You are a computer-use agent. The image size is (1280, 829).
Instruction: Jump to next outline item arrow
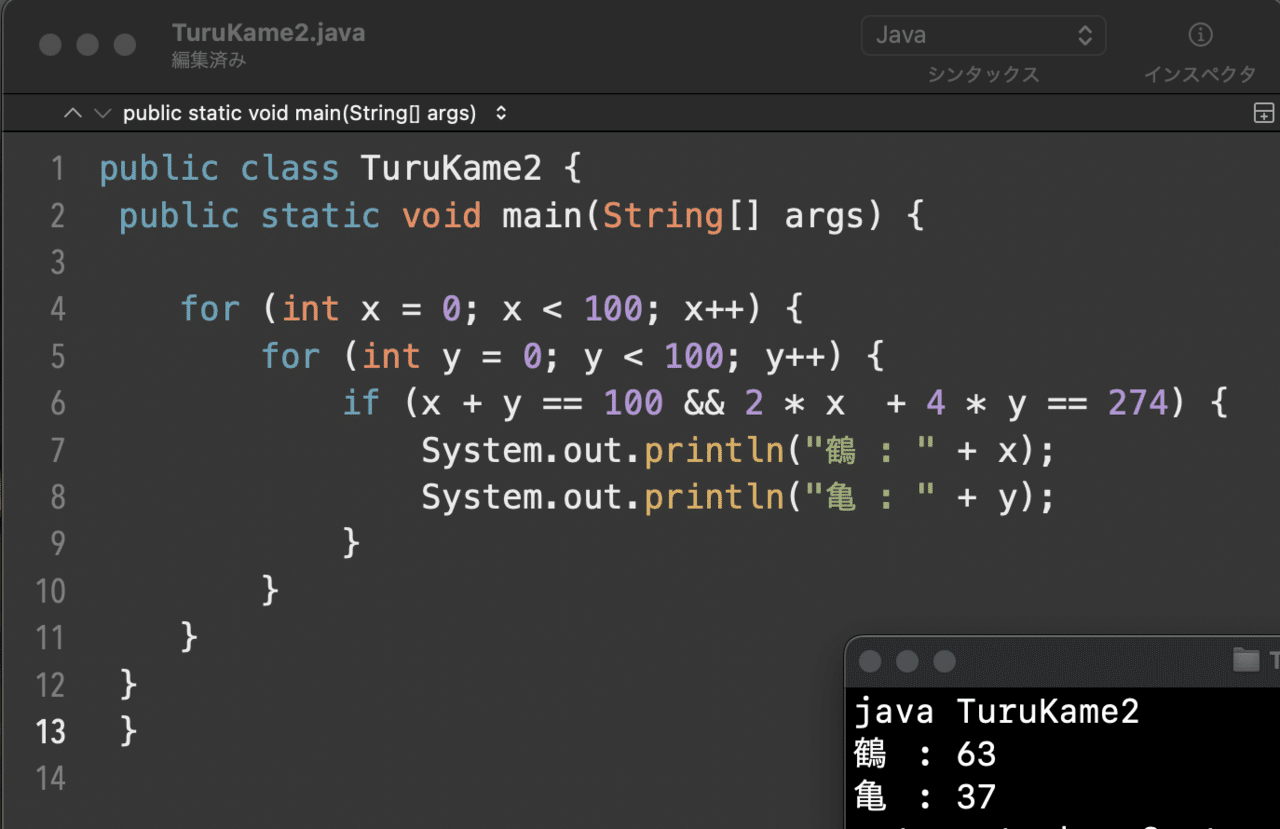click(101, 113)
